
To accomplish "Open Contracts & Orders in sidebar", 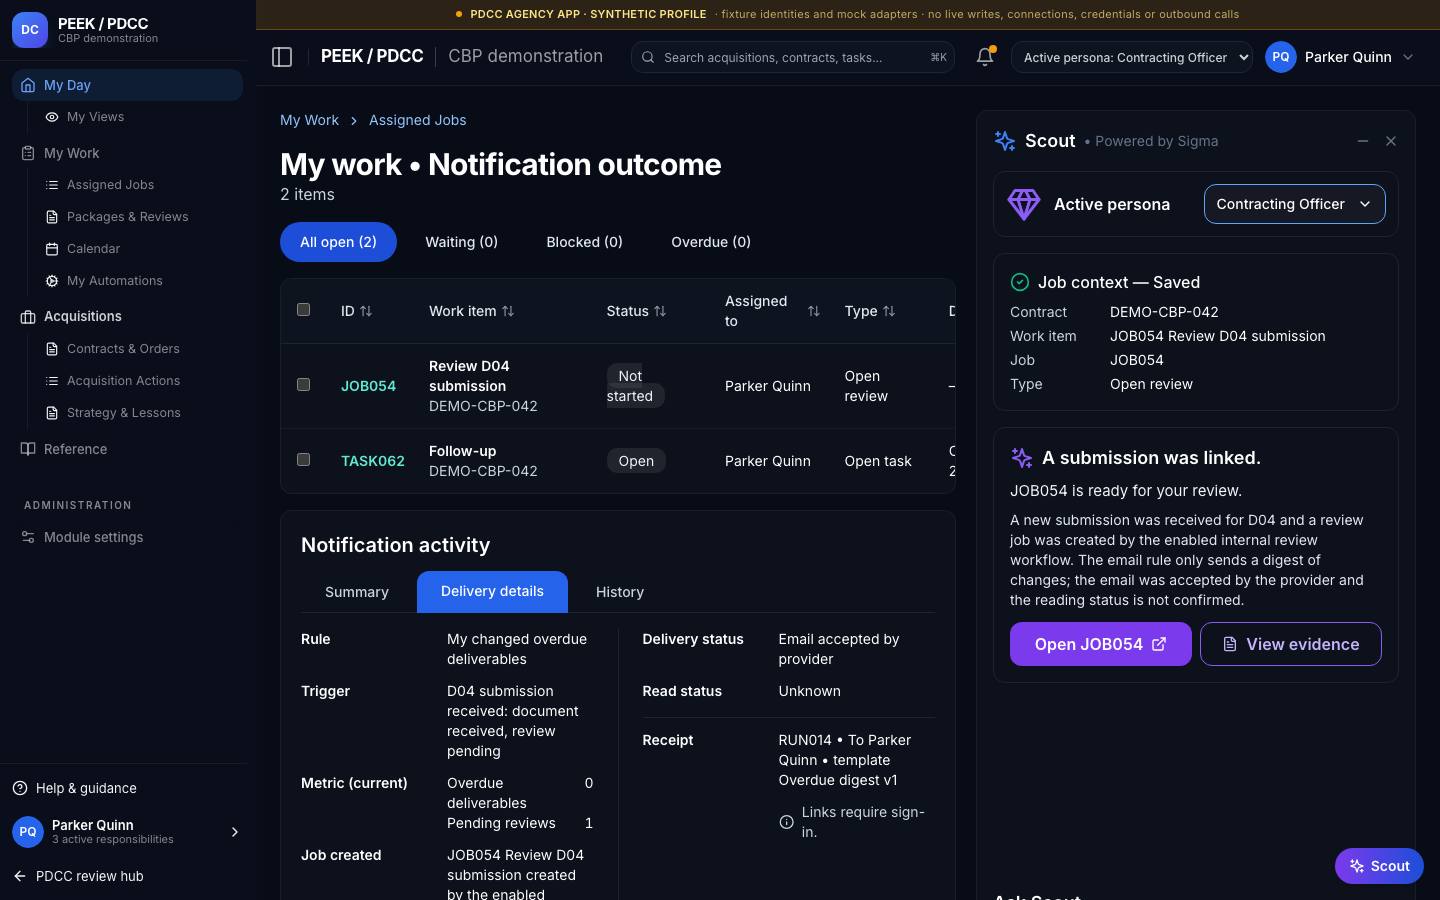I will coord(123,349).
